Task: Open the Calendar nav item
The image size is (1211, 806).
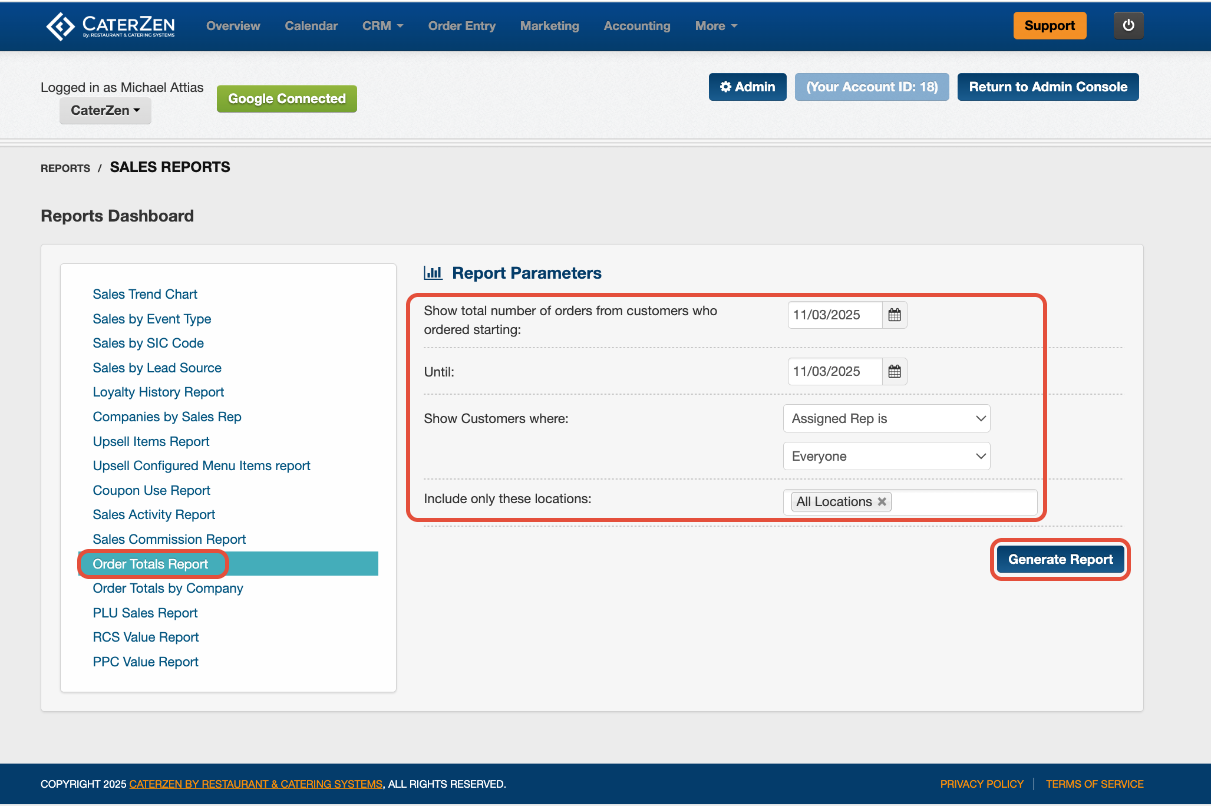Action: [311, 26]
